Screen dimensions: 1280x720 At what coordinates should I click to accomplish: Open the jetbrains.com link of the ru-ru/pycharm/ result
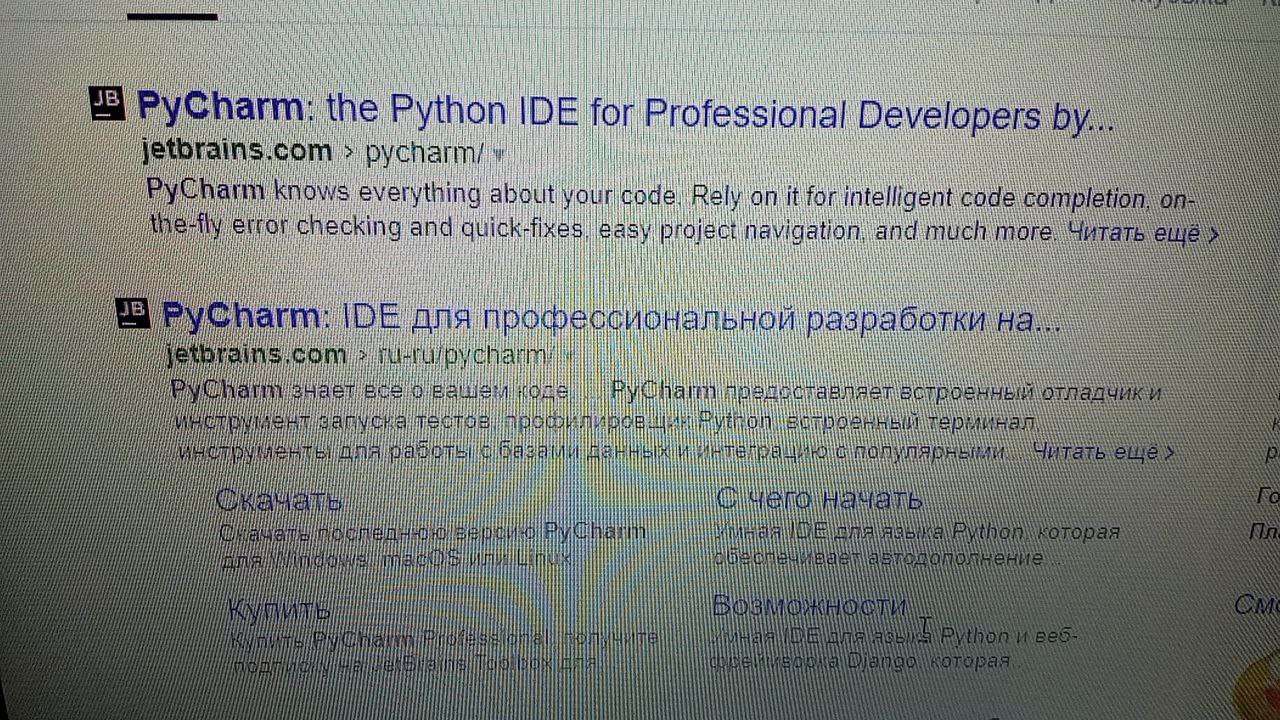257,355
